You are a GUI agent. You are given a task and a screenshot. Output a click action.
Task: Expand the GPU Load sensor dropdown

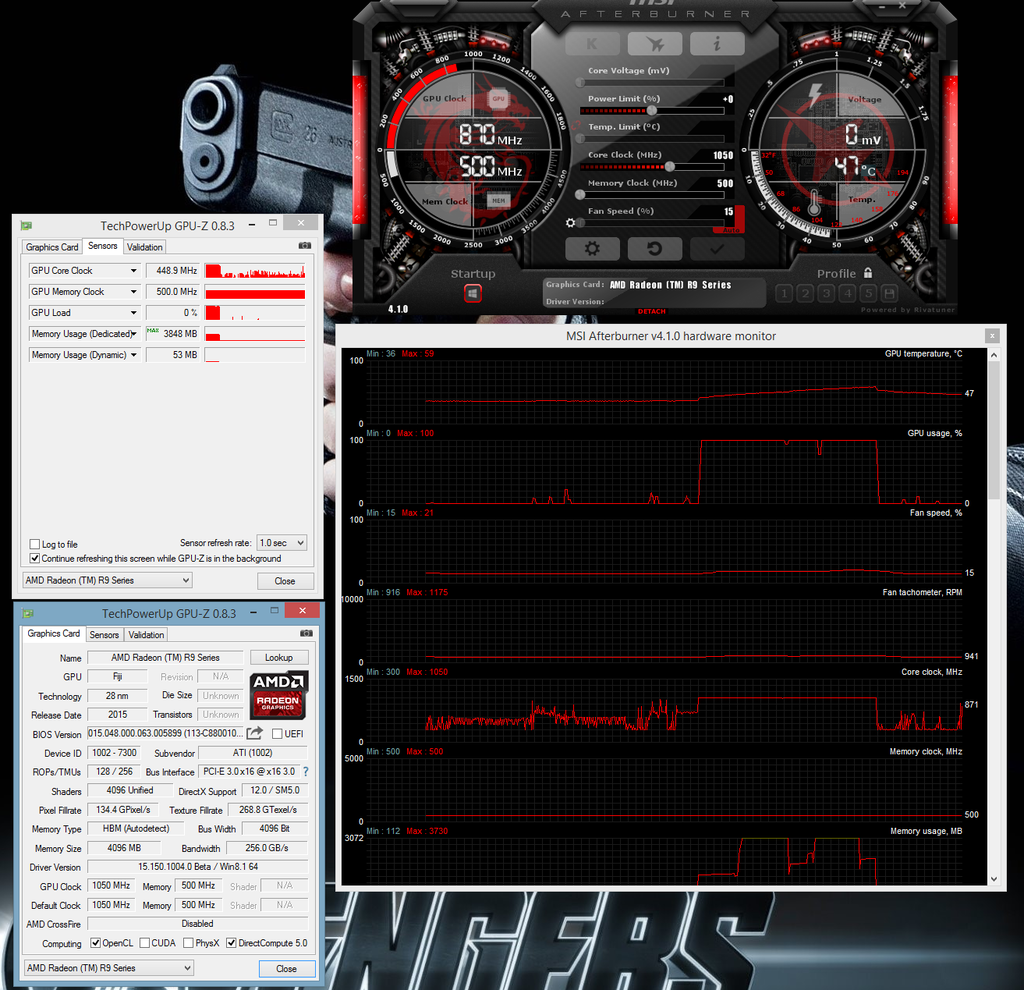133,313
